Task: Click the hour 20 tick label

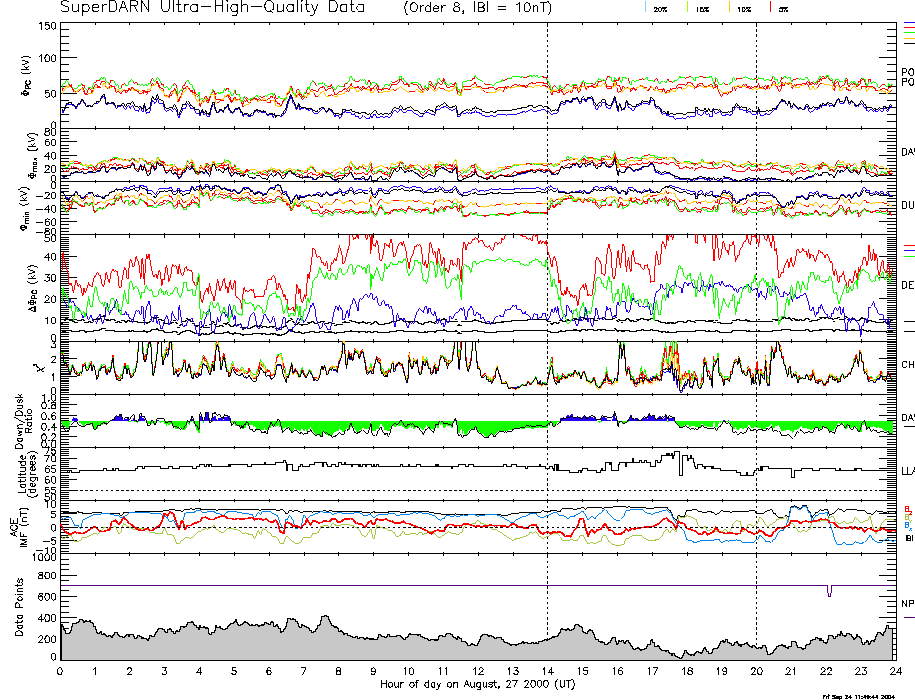Action: tap(756, 673)
